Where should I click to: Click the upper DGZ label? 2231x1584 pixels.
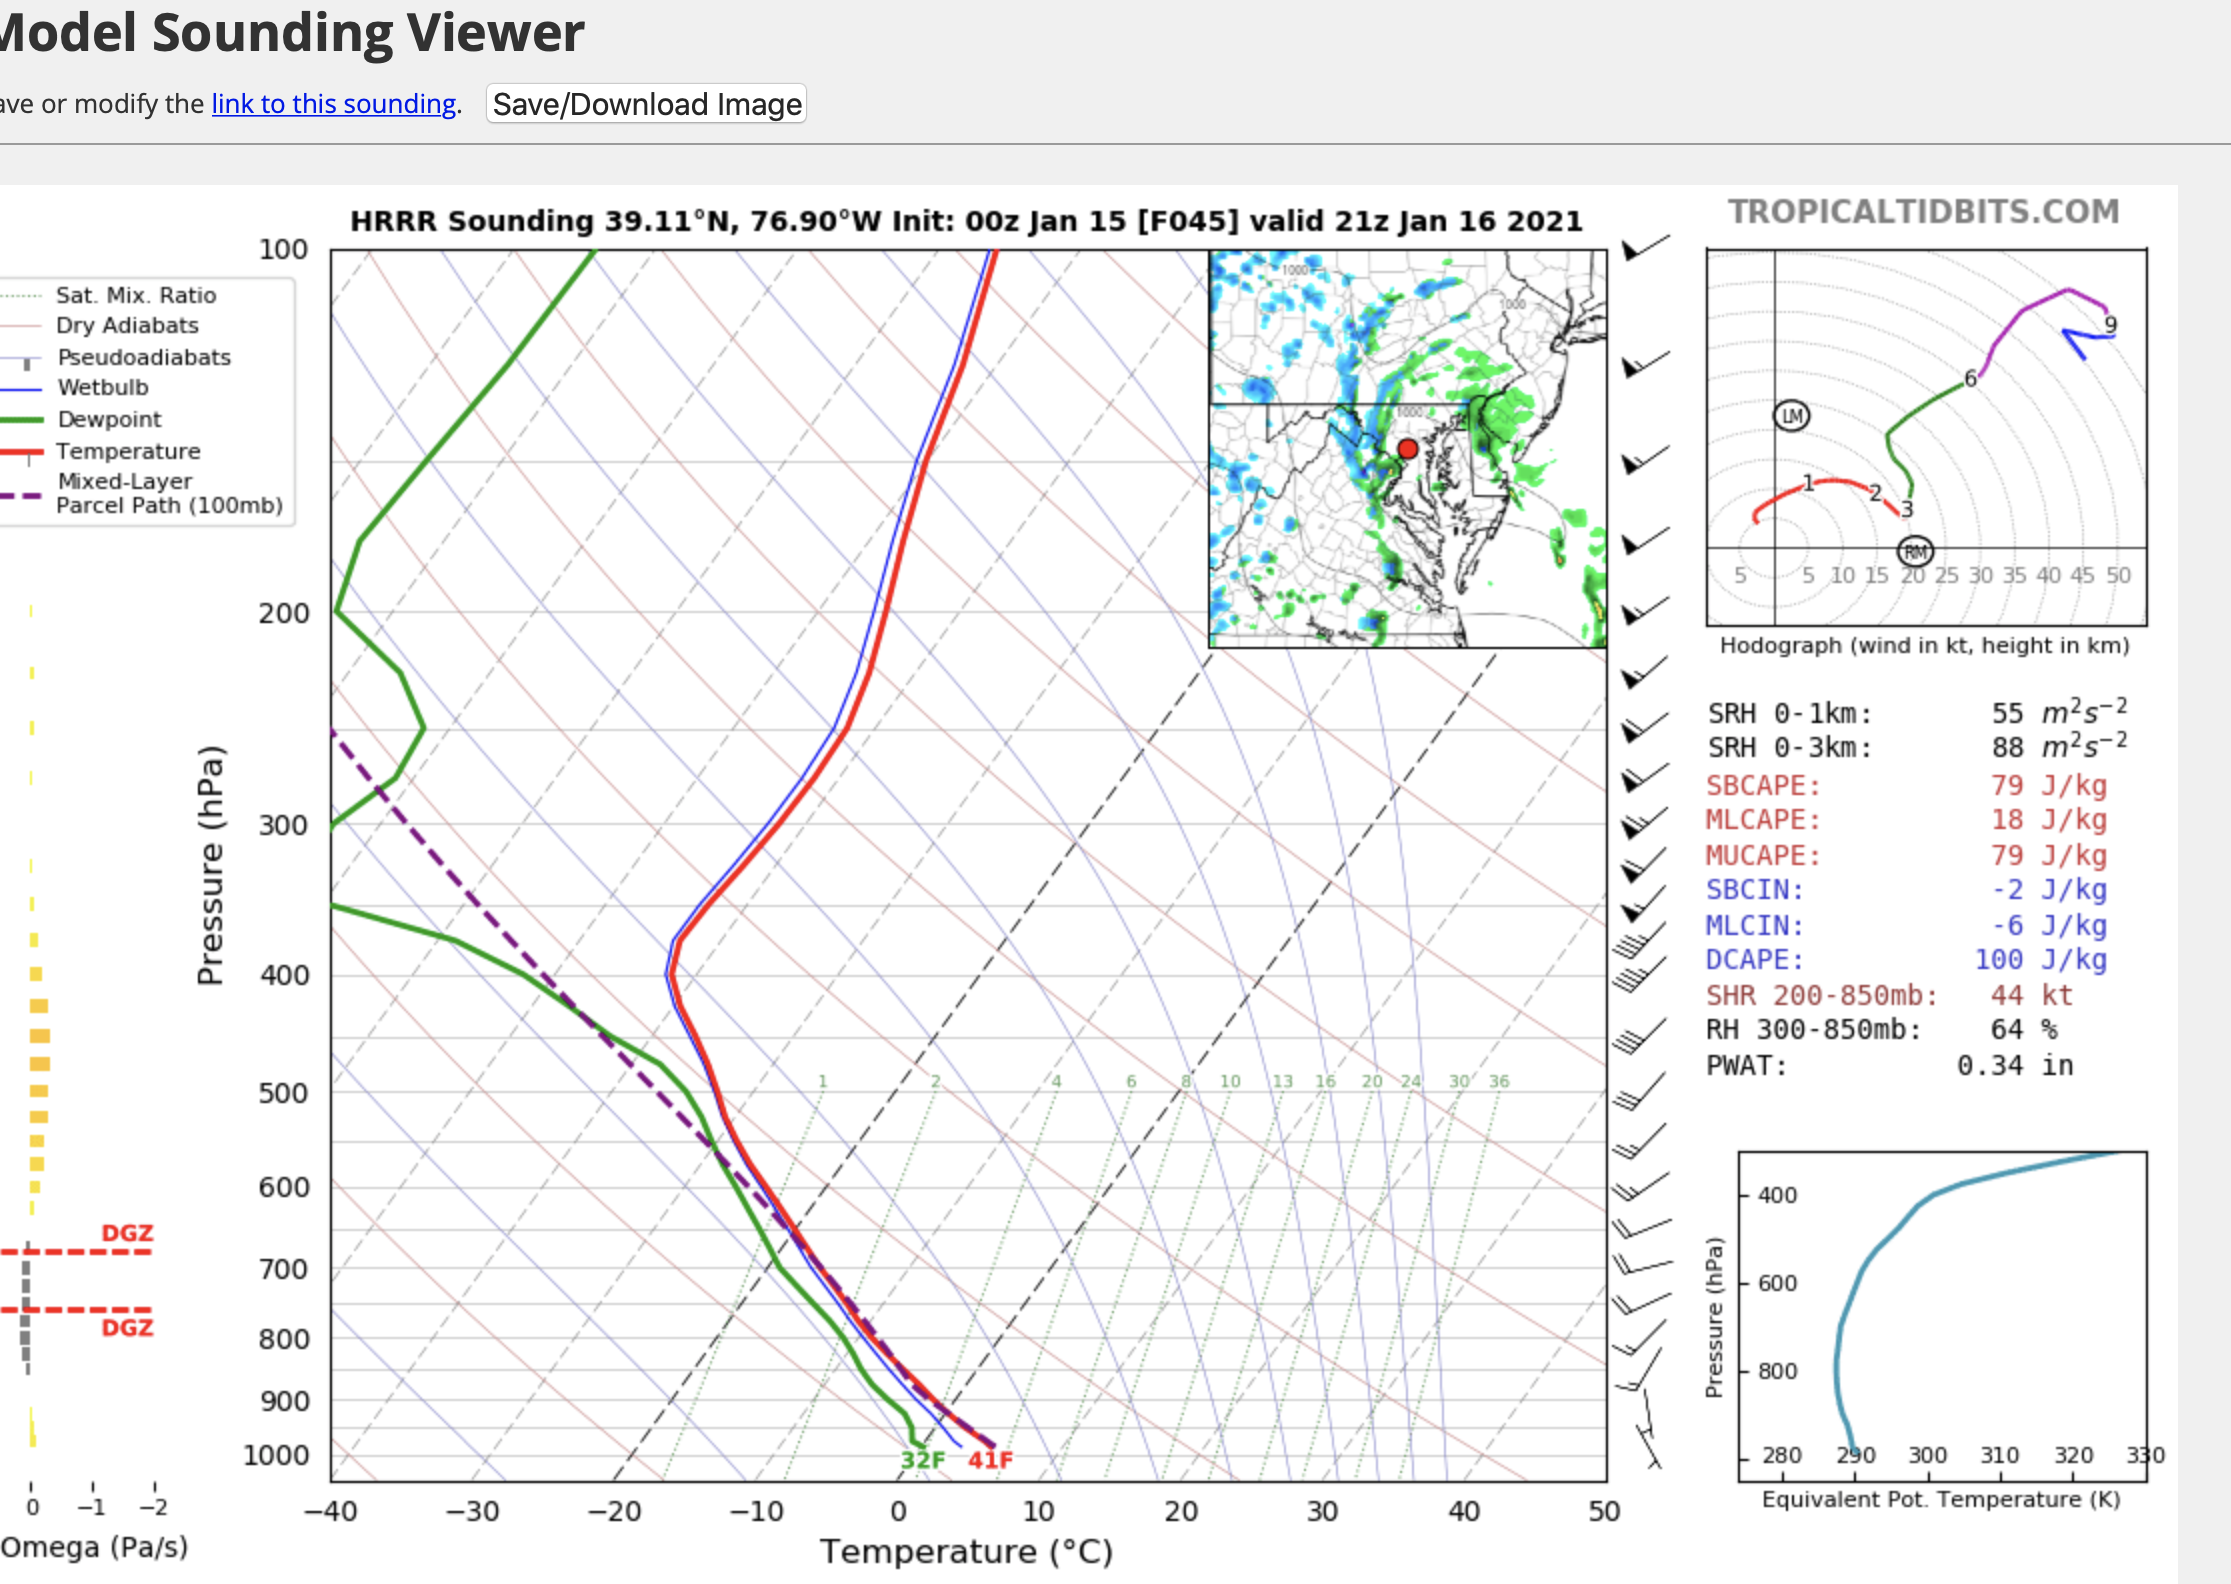point(127,1233)
